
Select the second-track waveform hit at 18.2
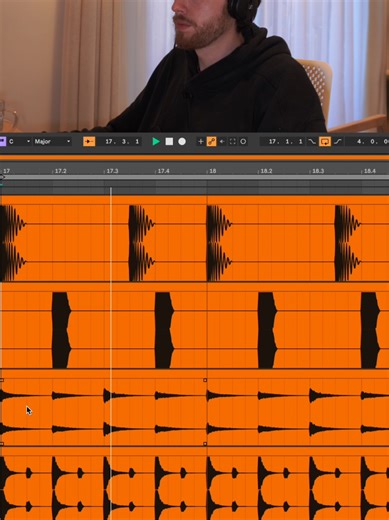267,330
